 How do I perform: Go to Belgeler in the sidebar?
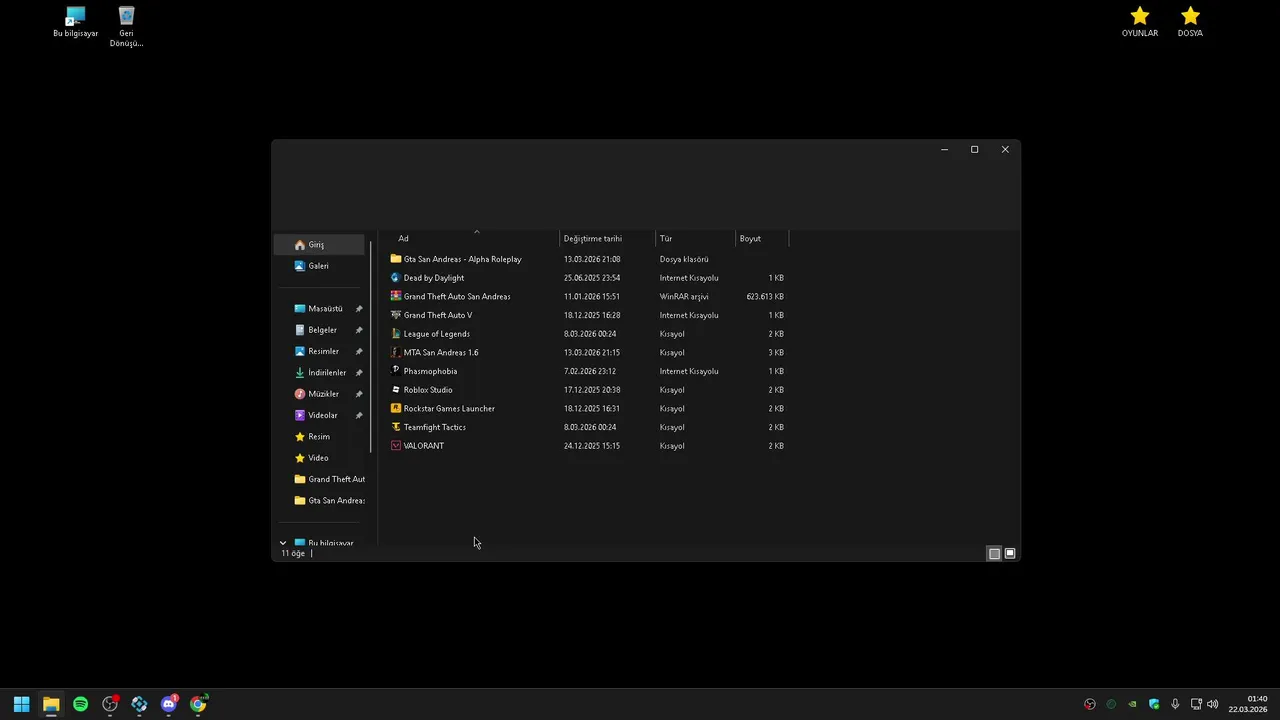[320, 330]
